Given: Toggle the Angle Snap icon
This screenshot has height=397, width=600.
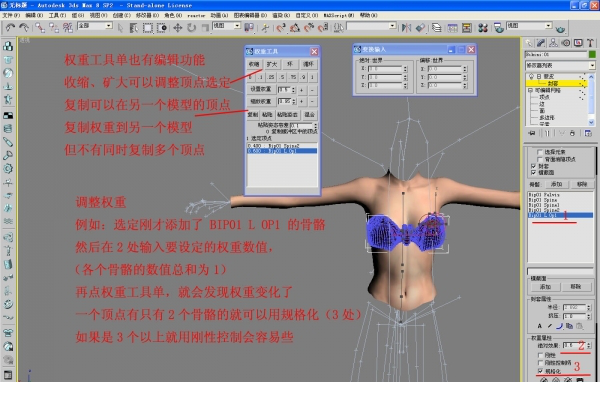Looking at the screenshot, I should coord(295,28).
